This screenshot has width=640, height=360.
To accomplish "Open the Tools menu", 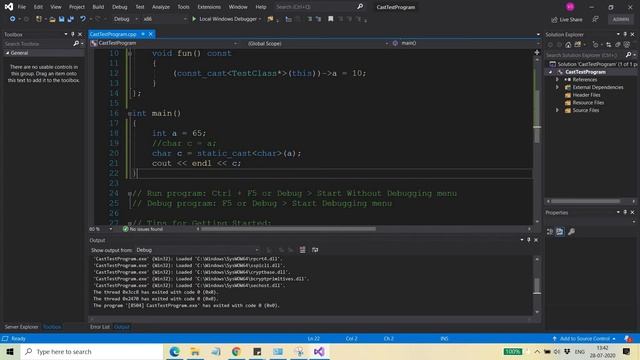I will [183, 7].
